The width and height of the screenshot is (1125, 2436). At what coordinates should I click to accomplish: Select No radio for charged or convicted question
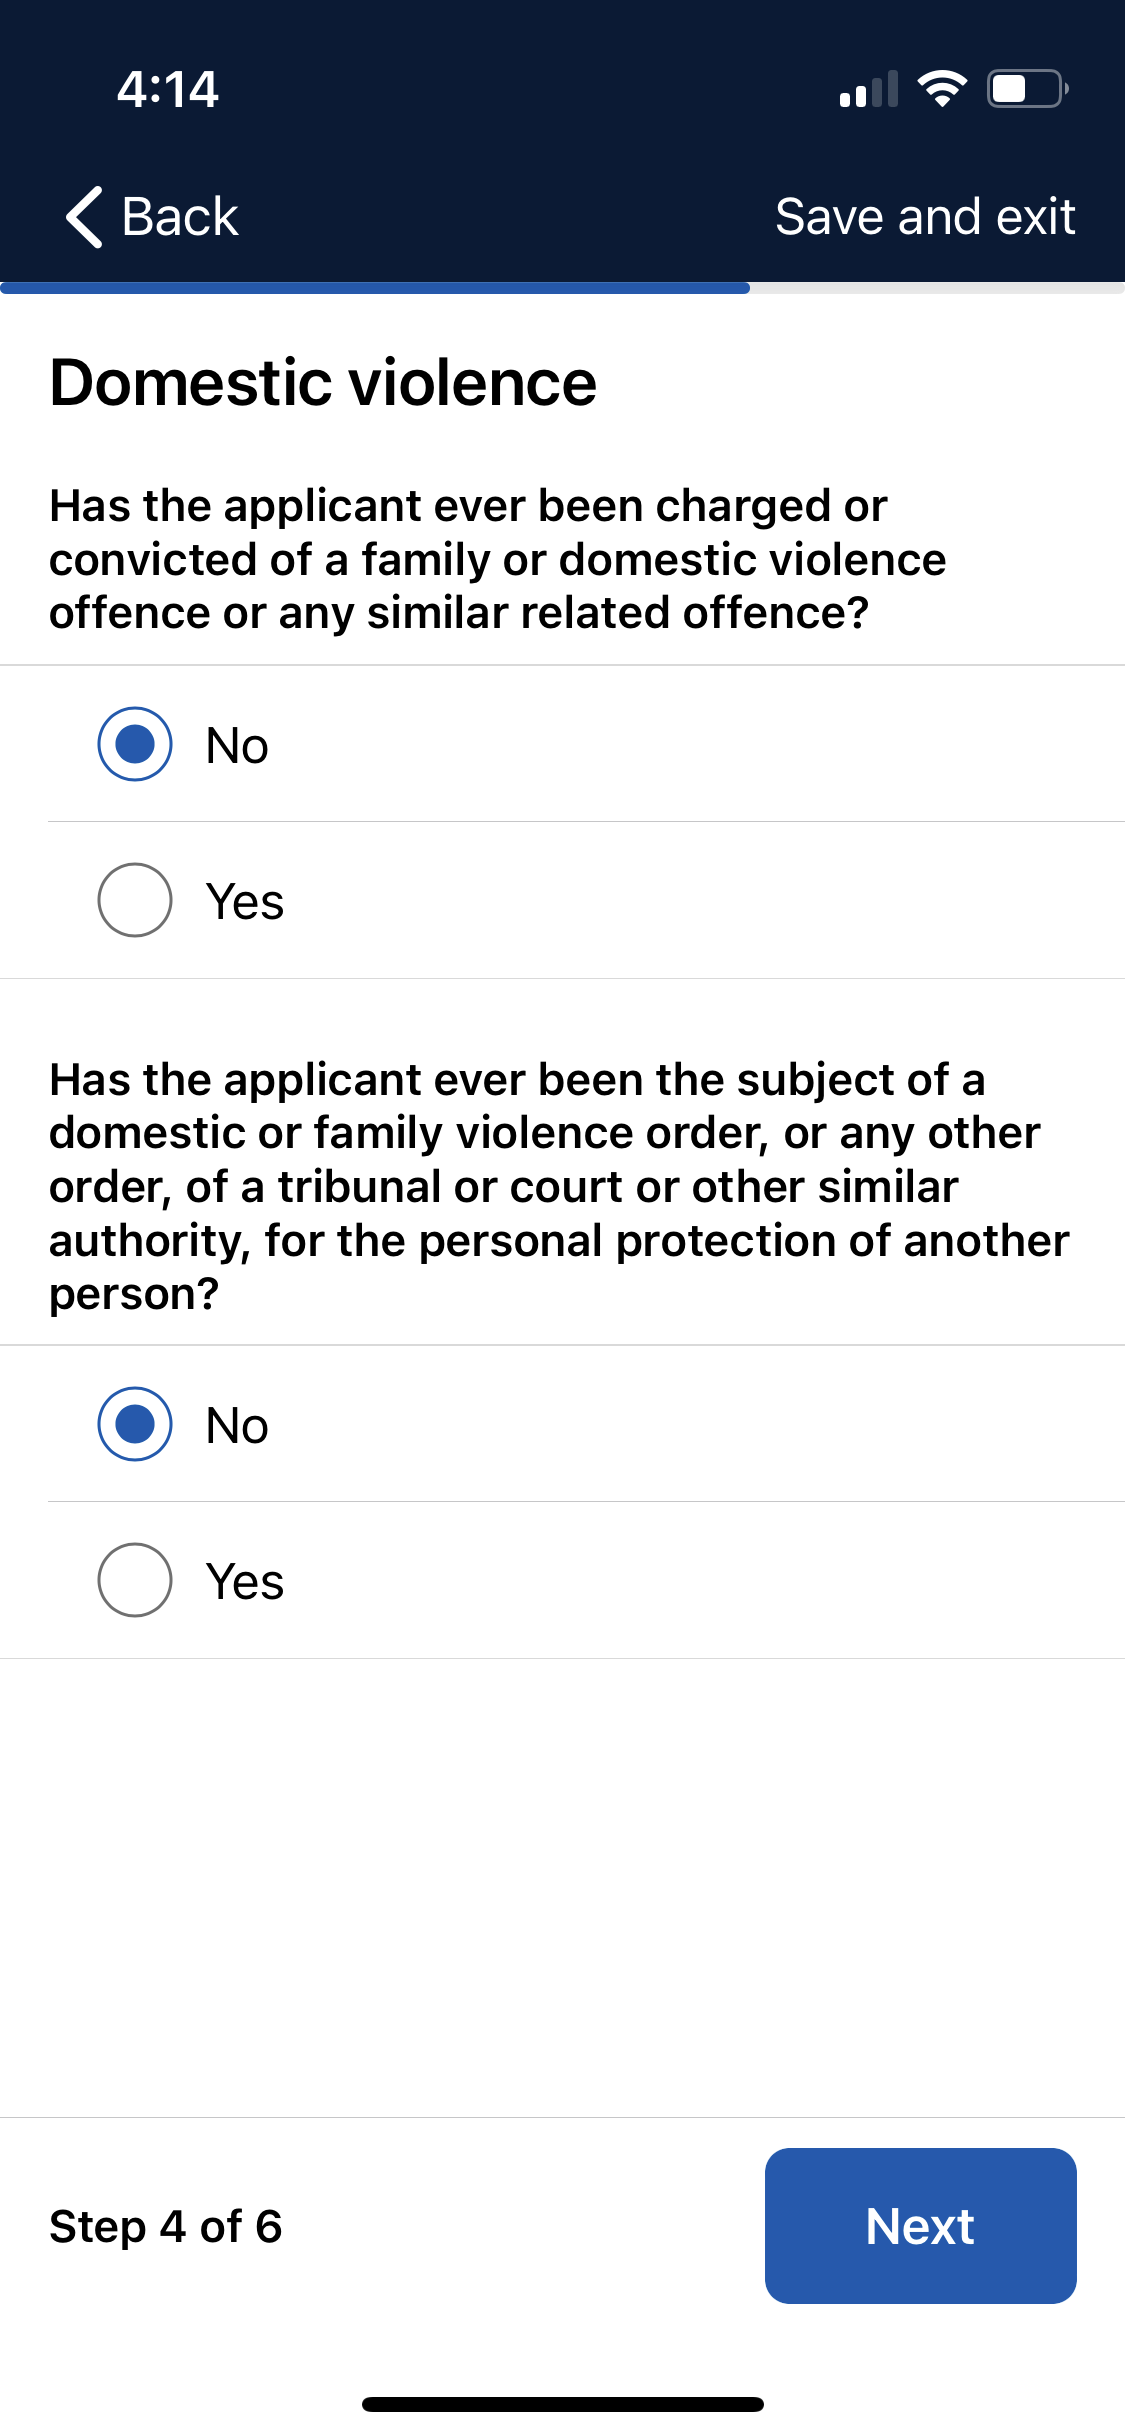[x=135, y=744]
